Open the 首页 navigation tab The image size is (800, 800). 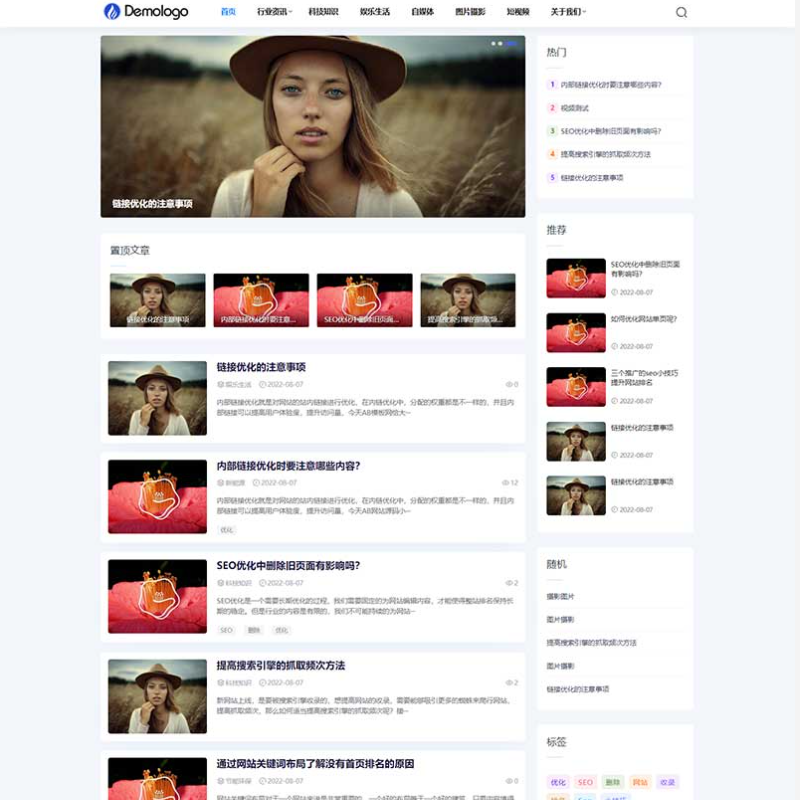228,12
